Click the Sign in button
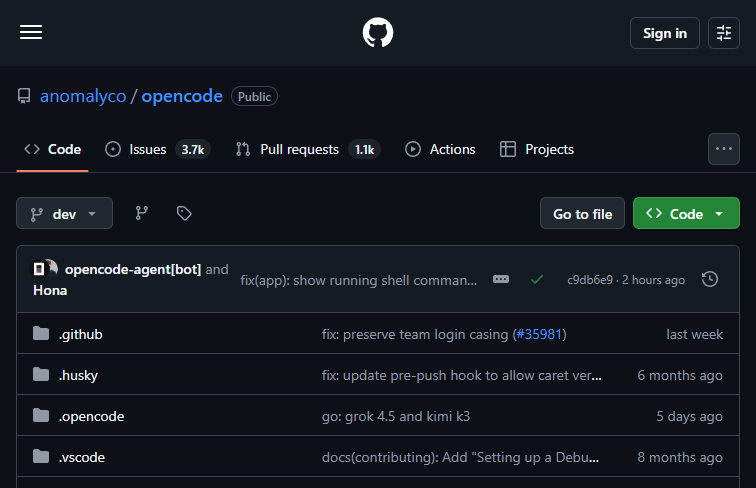Screen dimensions: 756x488 (664, 33)
